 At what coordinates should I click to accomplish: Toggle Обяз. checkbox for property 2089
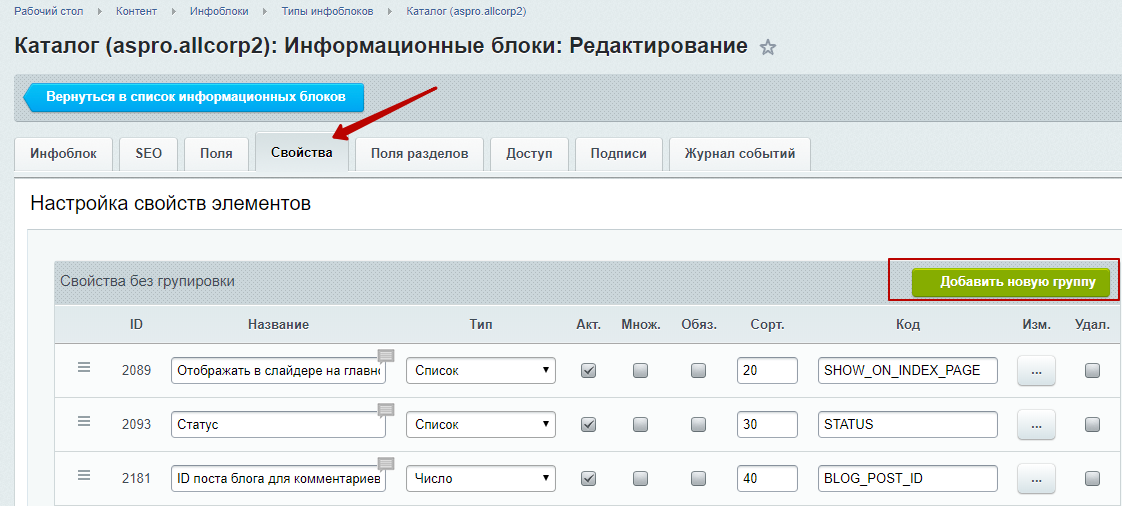click(698, 370)
